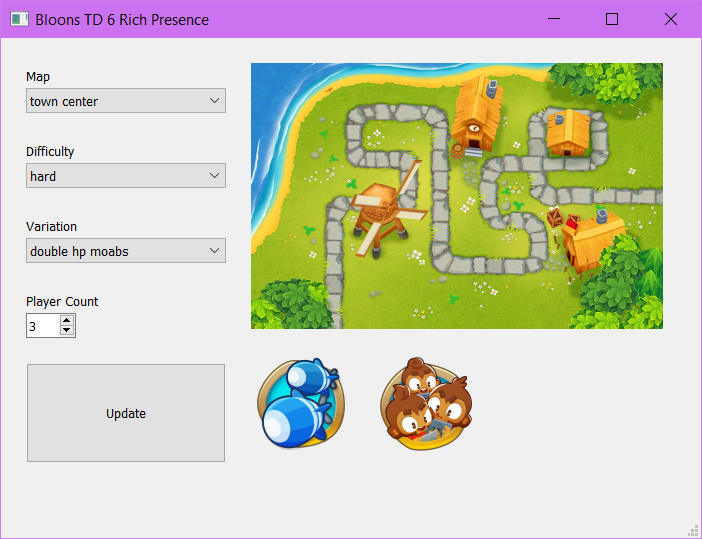This screenshot has height=539, width=702.
Task: Open the Difficulty dropdown showing hard
Action: point(126,175)
